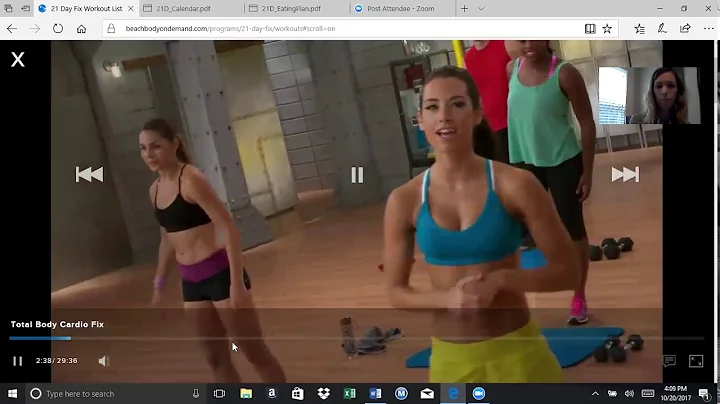Open the Windows Start menu
This screenshot has height=404, width=720.
click(12, 393)
